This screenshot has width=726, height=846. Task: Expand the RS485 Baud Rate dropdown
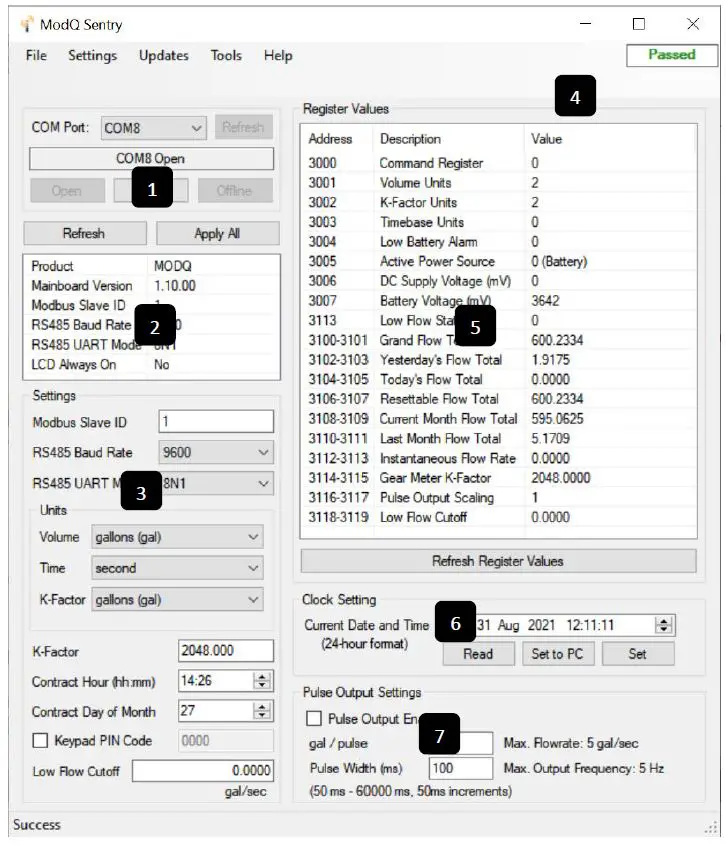[216, 452]
